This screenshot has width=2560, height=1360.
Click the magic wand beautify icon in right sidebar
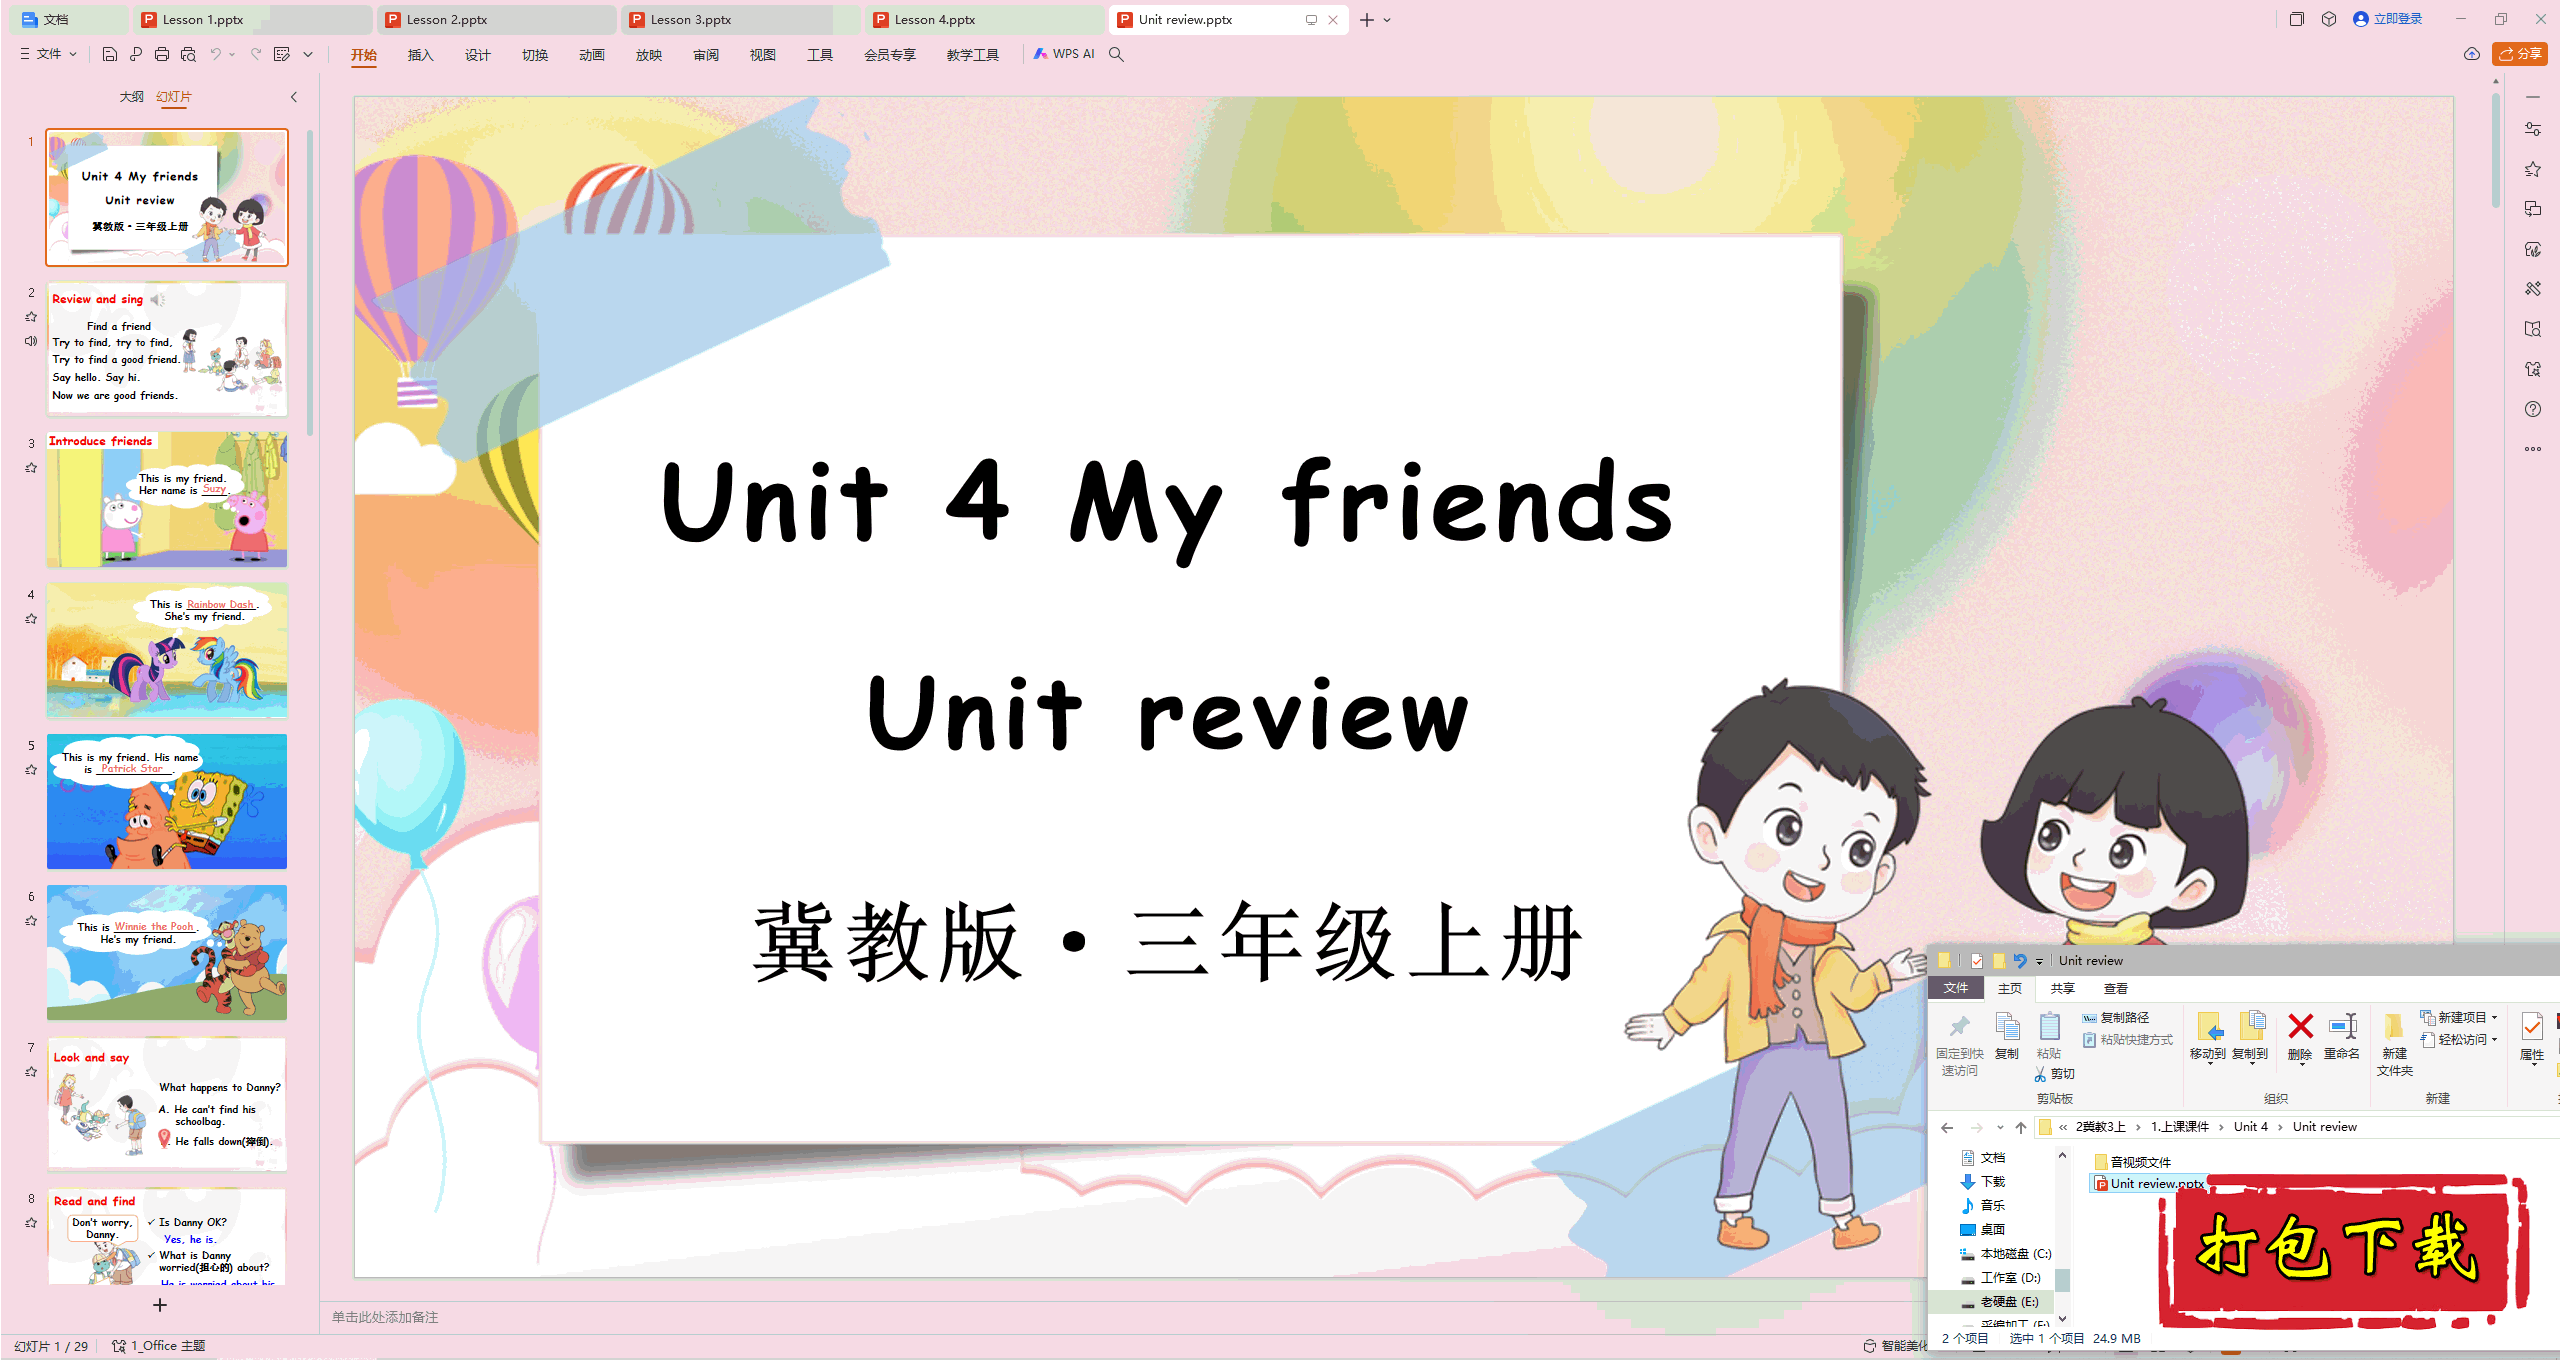coord(2533,289)
